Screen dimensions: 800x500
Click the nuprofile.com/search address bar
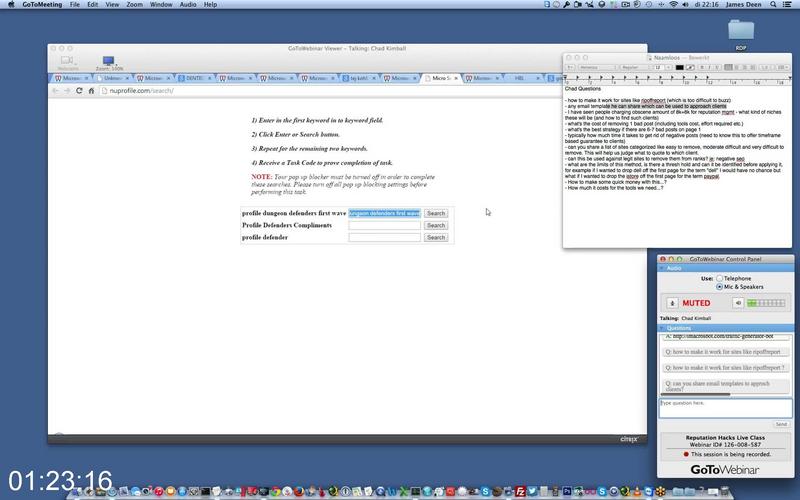(x=332, y=91)
